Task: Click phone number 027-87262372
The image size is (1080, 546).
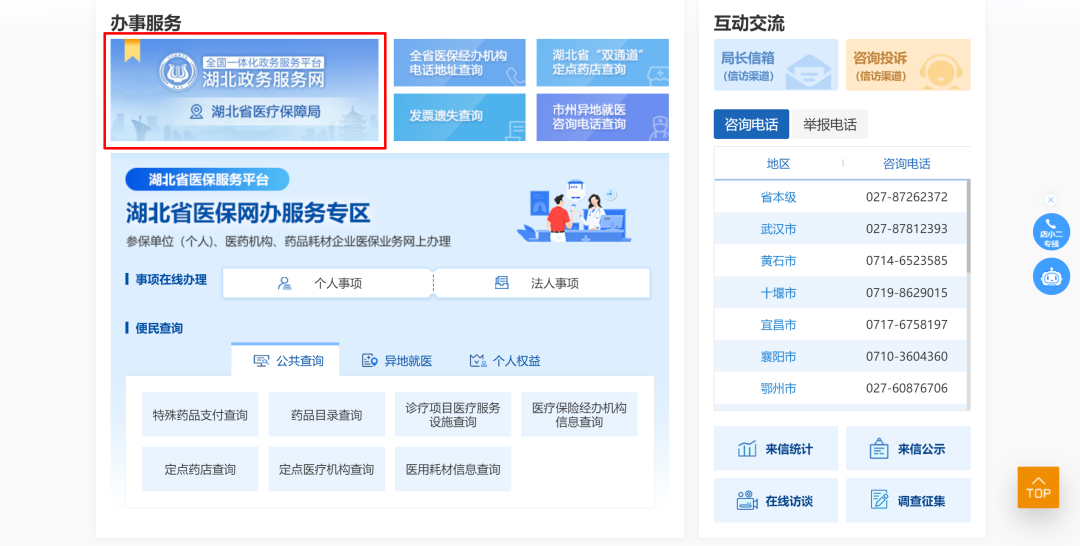Action: point(906,197)
